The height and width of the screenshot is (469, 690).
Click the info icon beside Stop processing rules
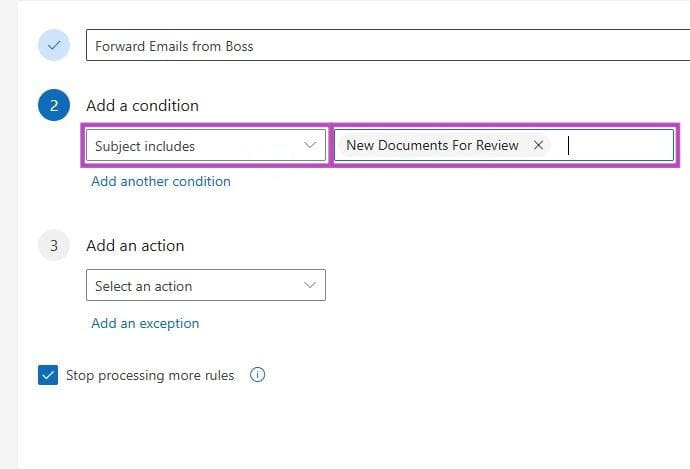(257, 375)
